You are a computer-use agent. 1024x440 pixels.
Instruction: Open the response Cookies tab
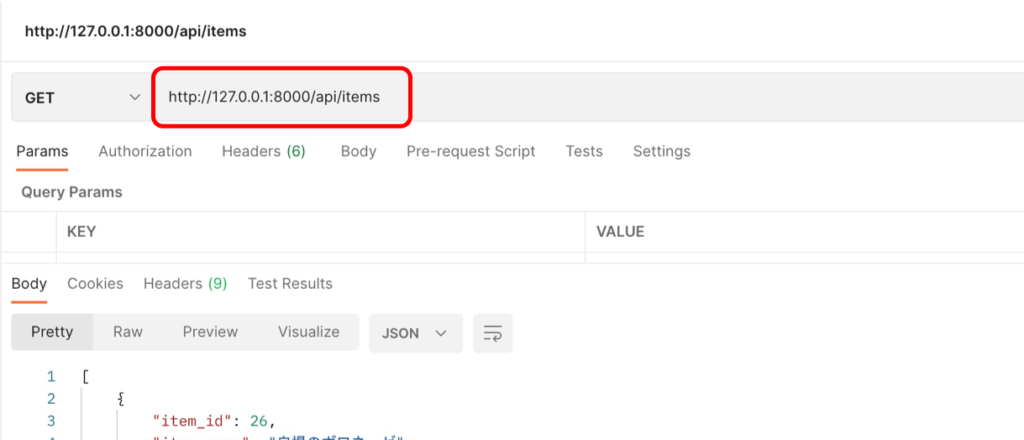coord(95,283)
